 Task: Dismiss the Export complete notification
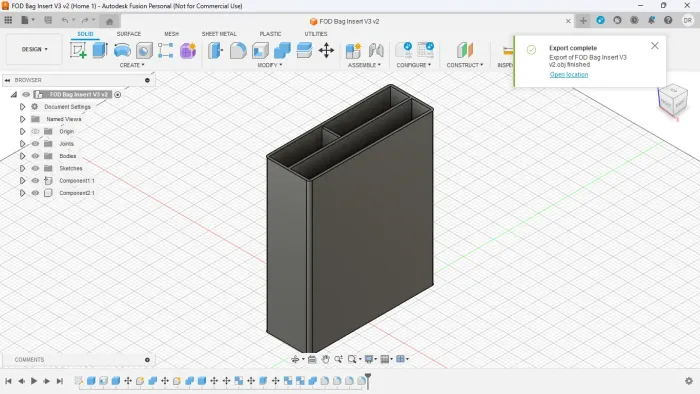654,46
